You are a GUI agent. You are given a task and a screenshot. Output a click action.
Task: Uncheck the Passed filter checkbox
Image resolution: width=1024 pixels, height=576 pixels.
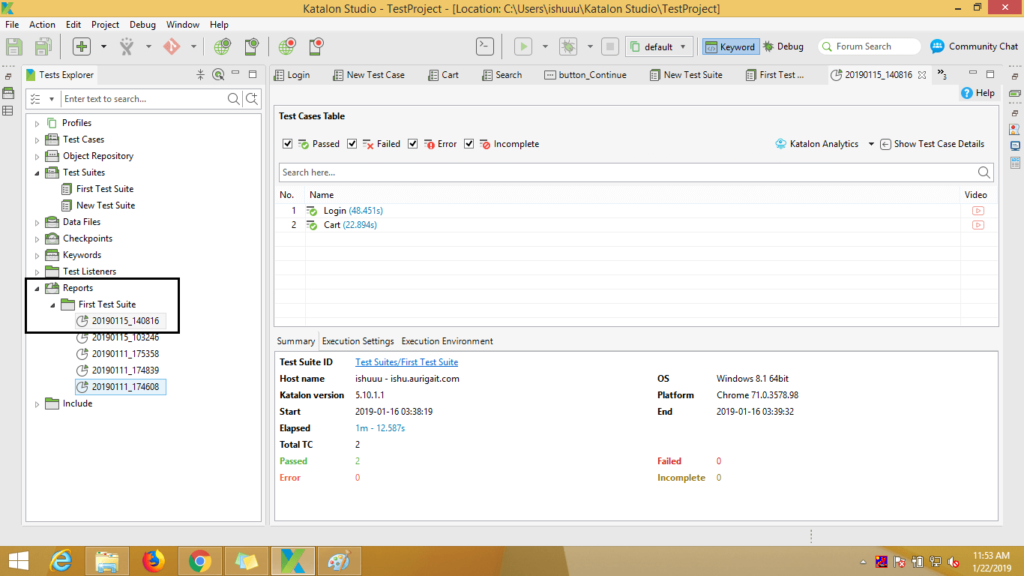287,144
